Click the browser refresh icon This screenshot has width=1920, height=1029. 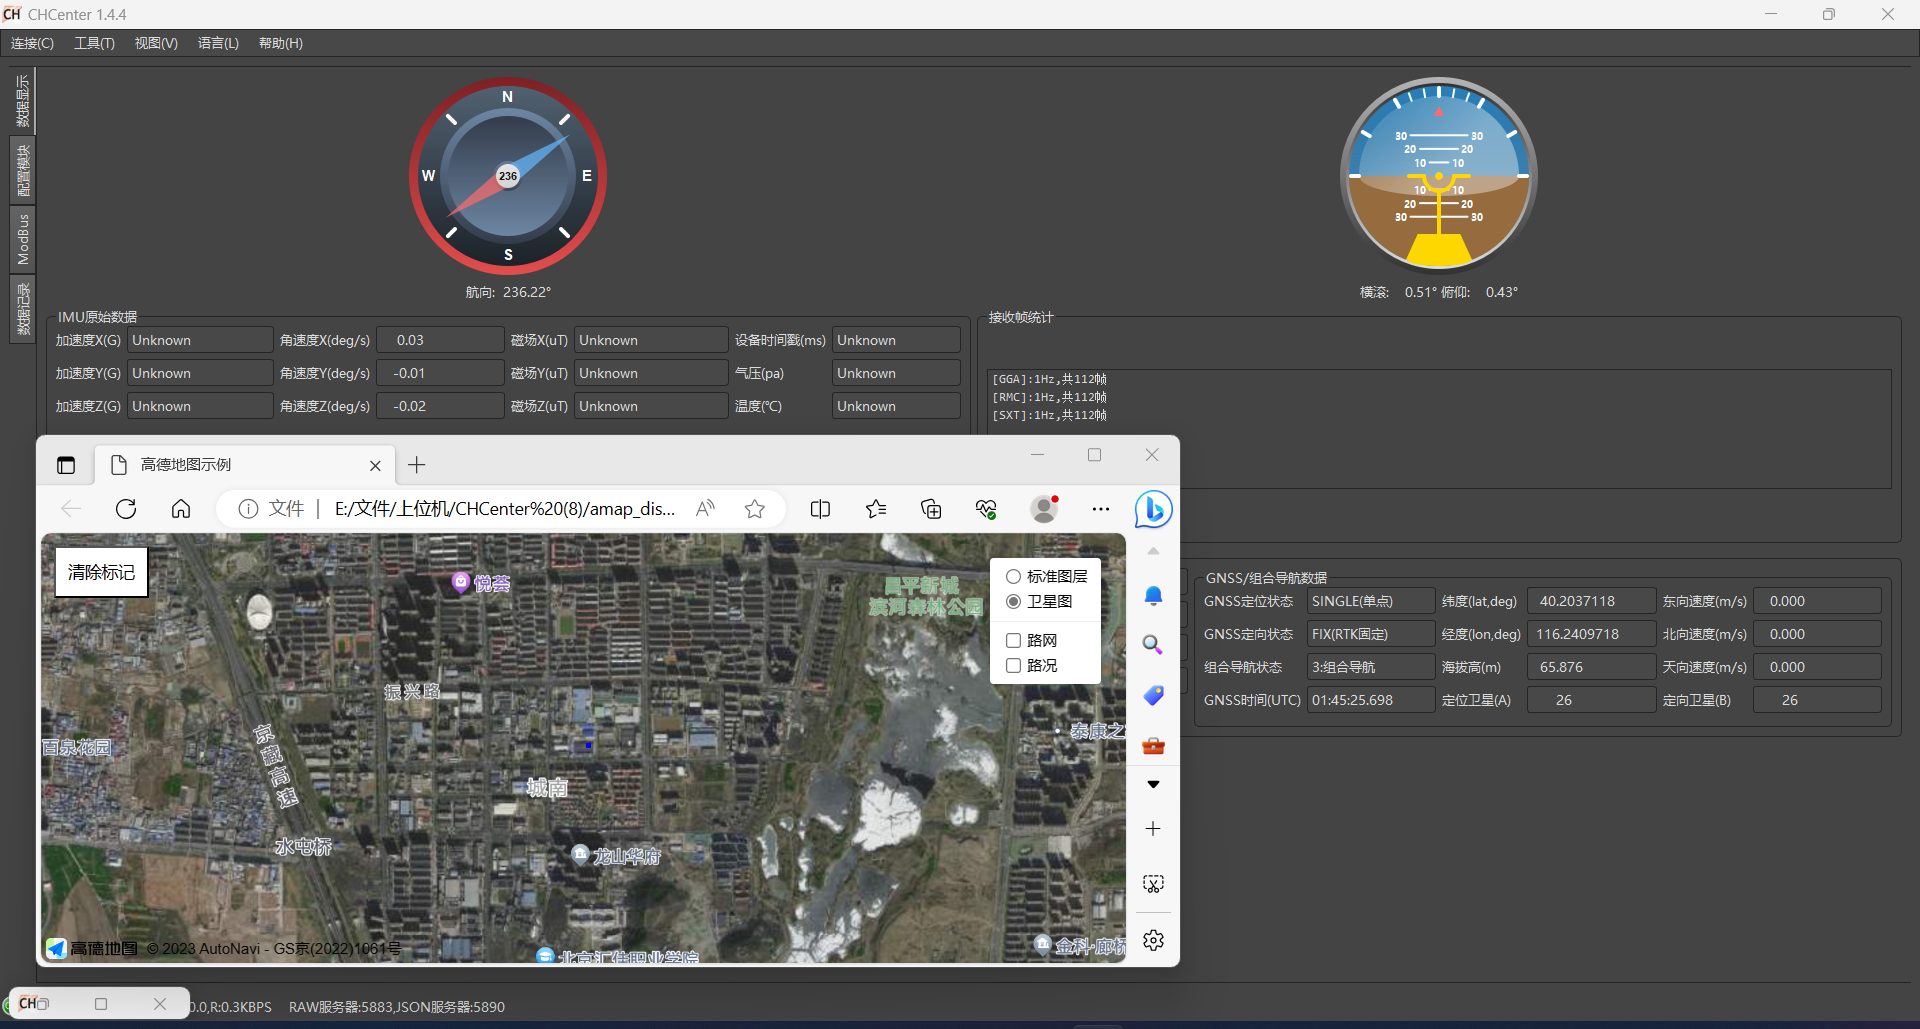pyautogui.click(x=126, y=509)
